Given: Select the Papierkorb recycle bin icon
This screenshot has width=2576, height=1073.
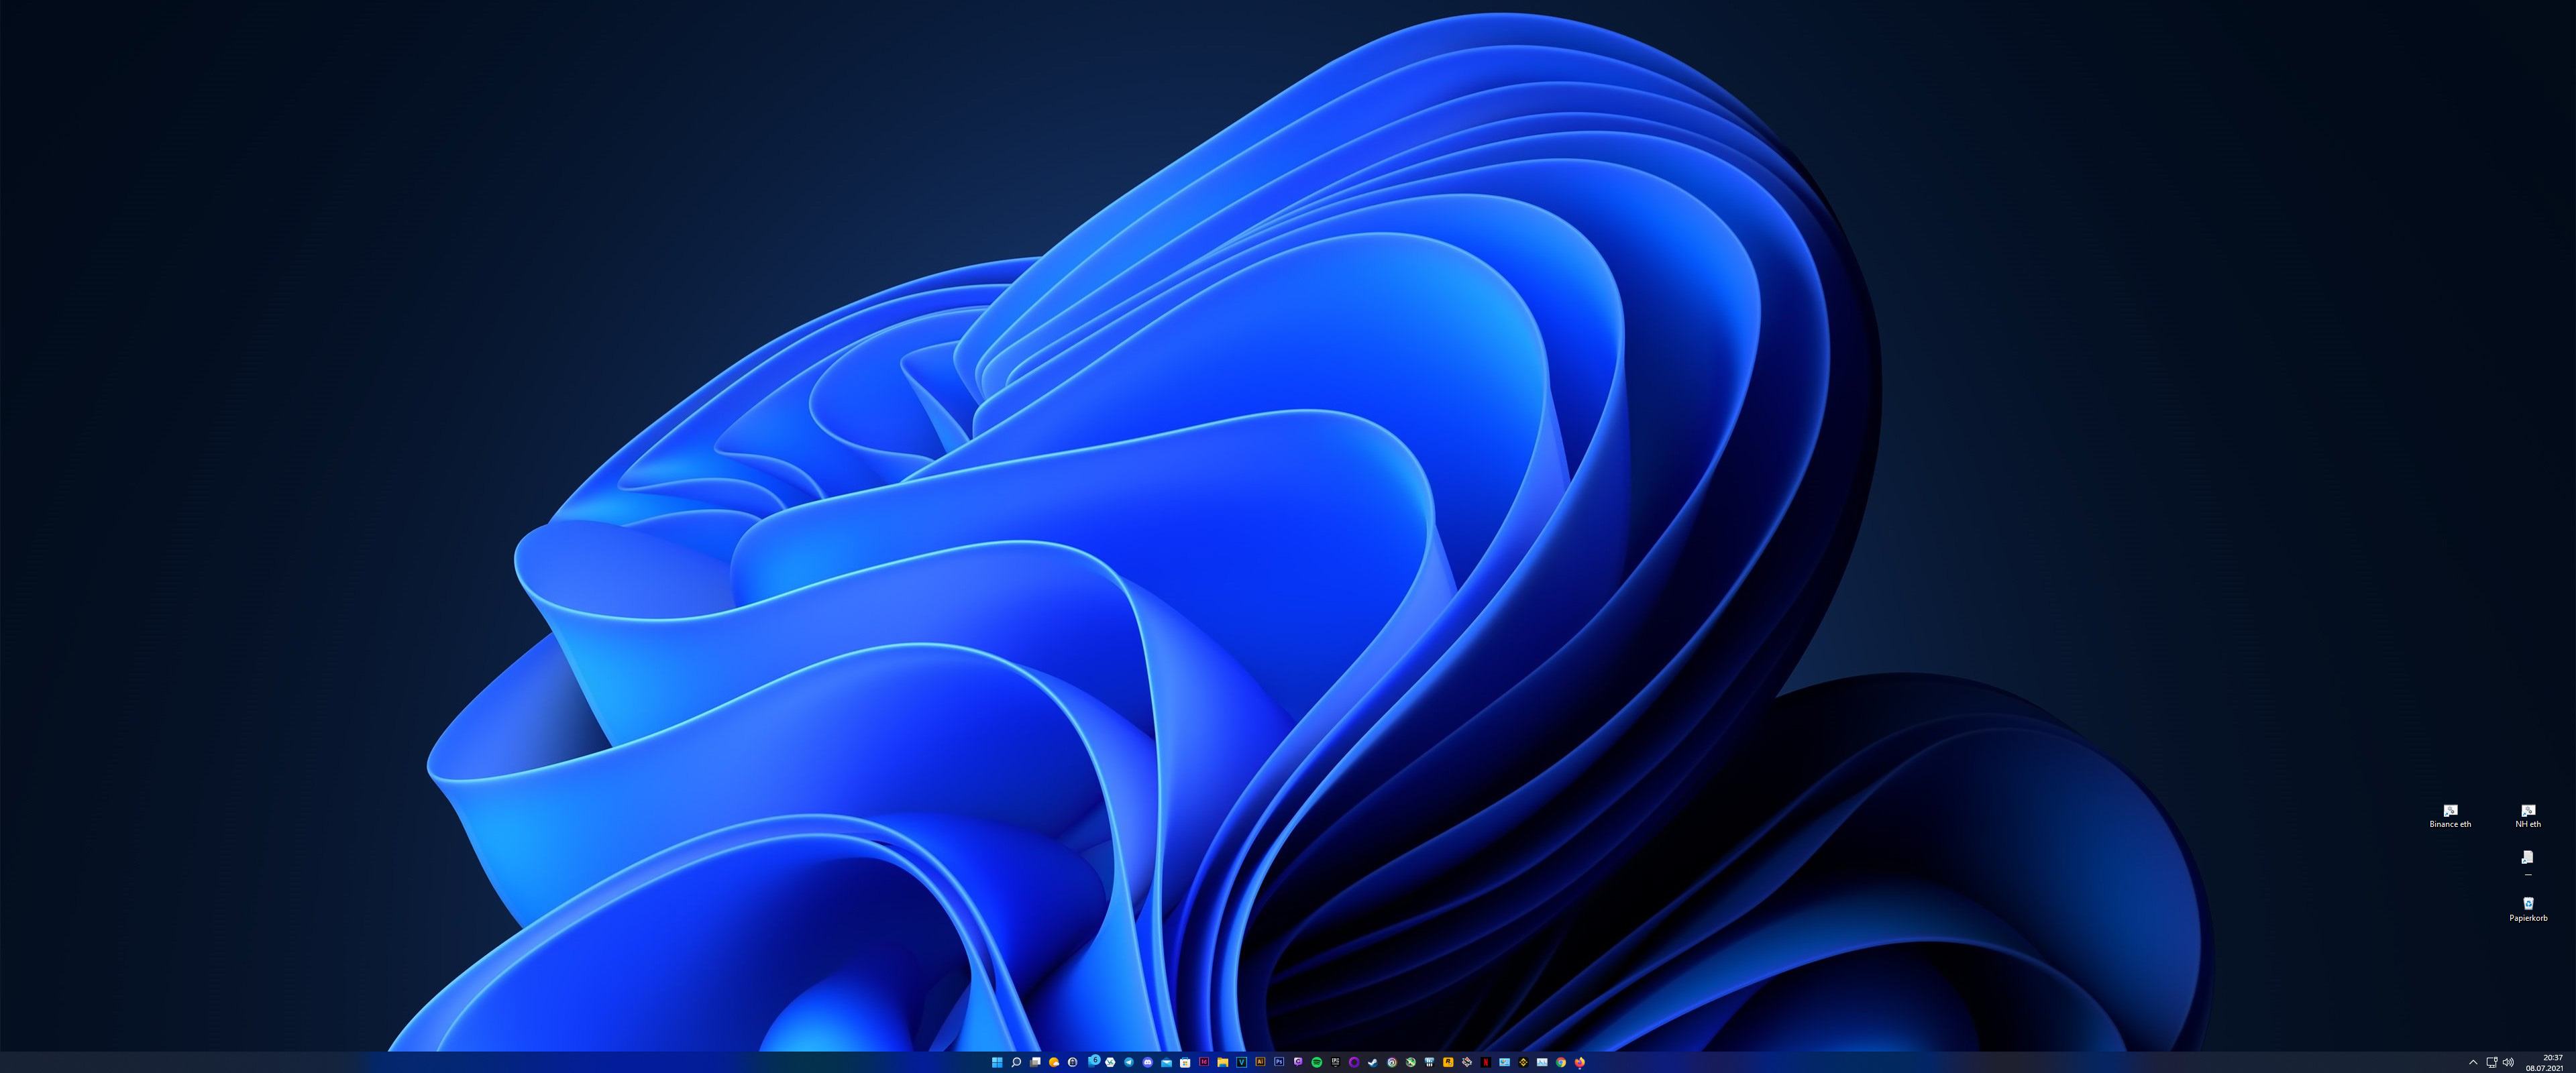Looking at the screenshot, I should 2528,909.
